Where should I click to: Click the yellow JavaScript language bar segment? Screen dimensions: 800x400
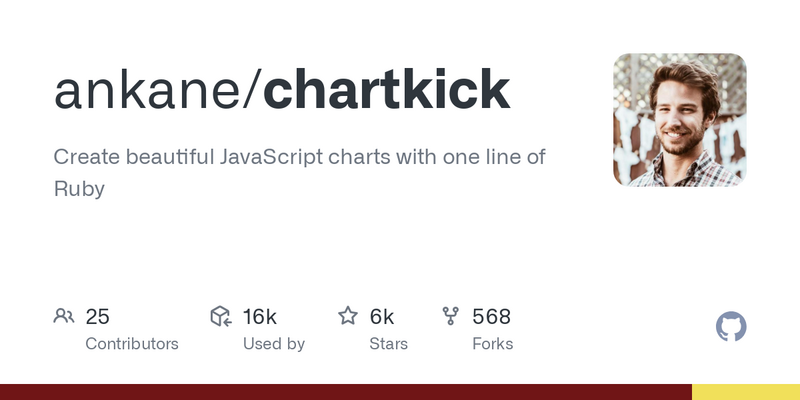(746, 392)
